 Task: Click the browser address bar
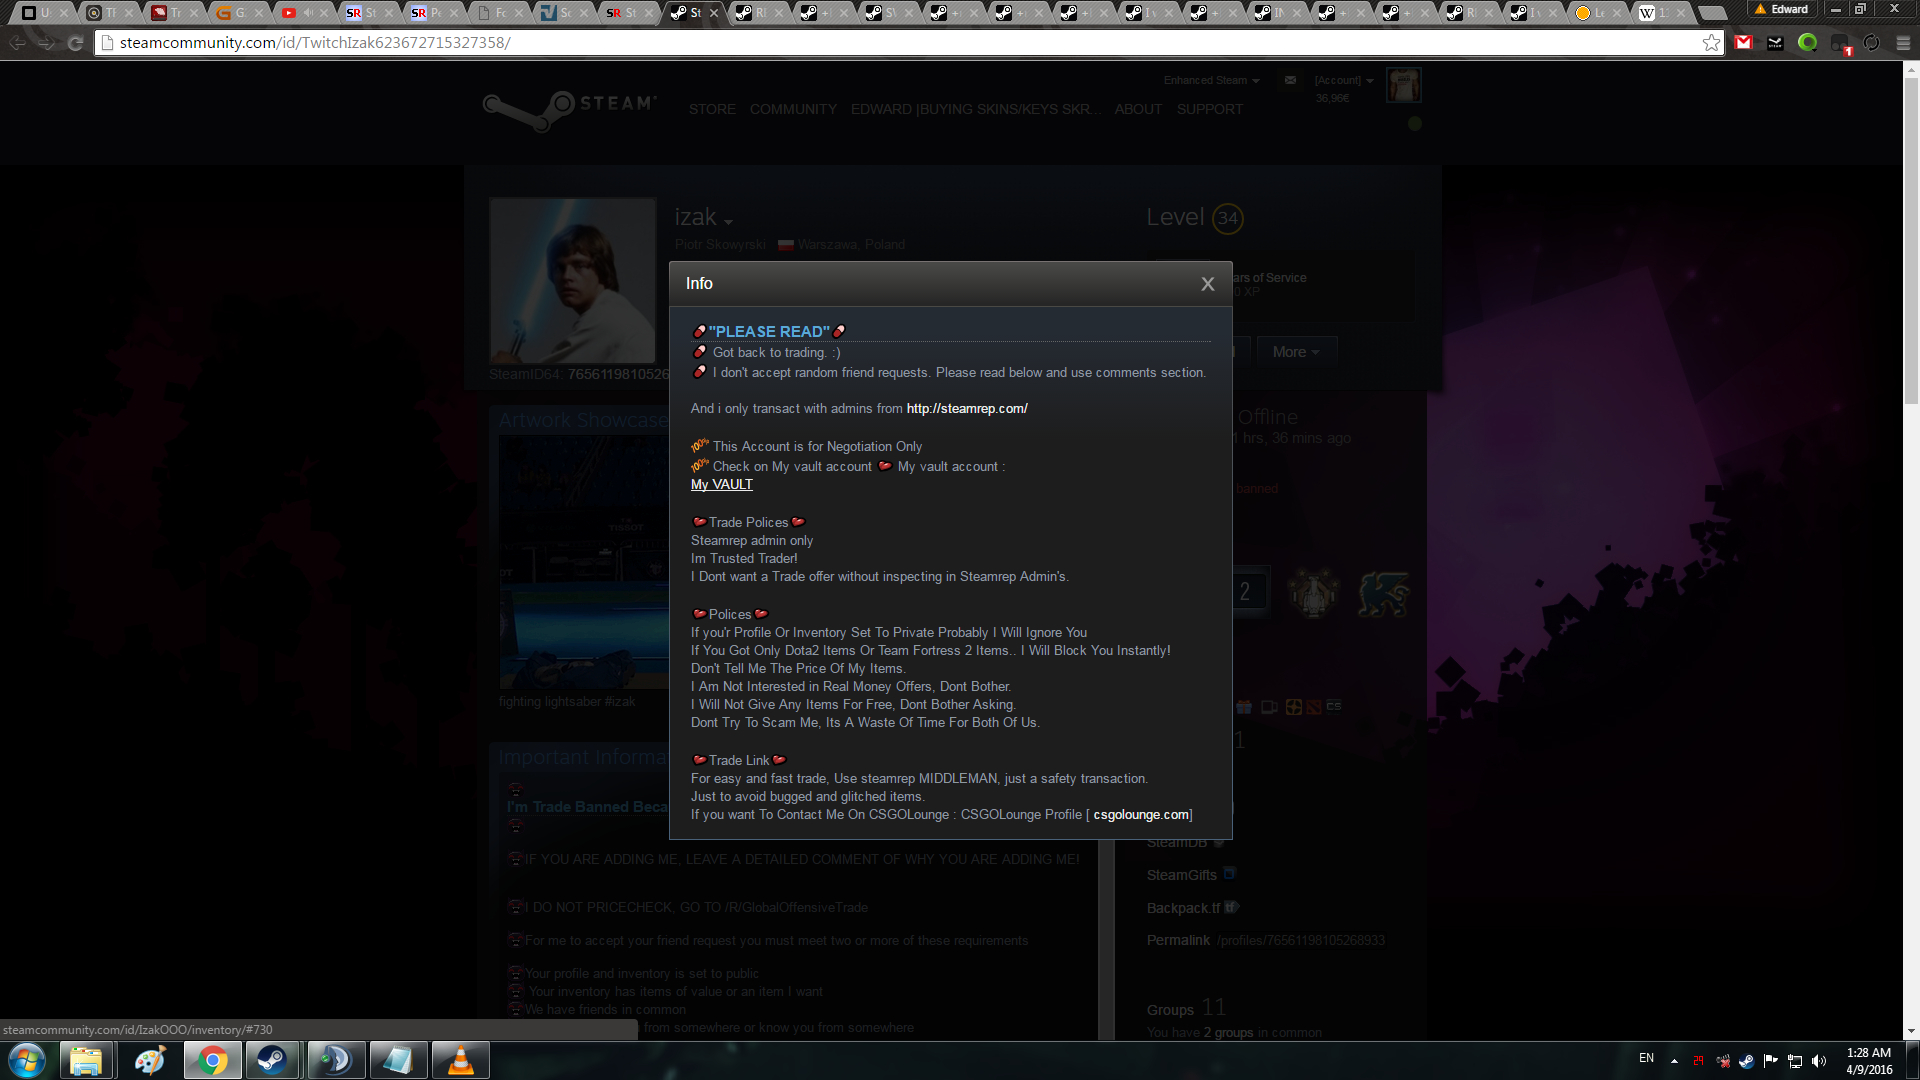800,43
